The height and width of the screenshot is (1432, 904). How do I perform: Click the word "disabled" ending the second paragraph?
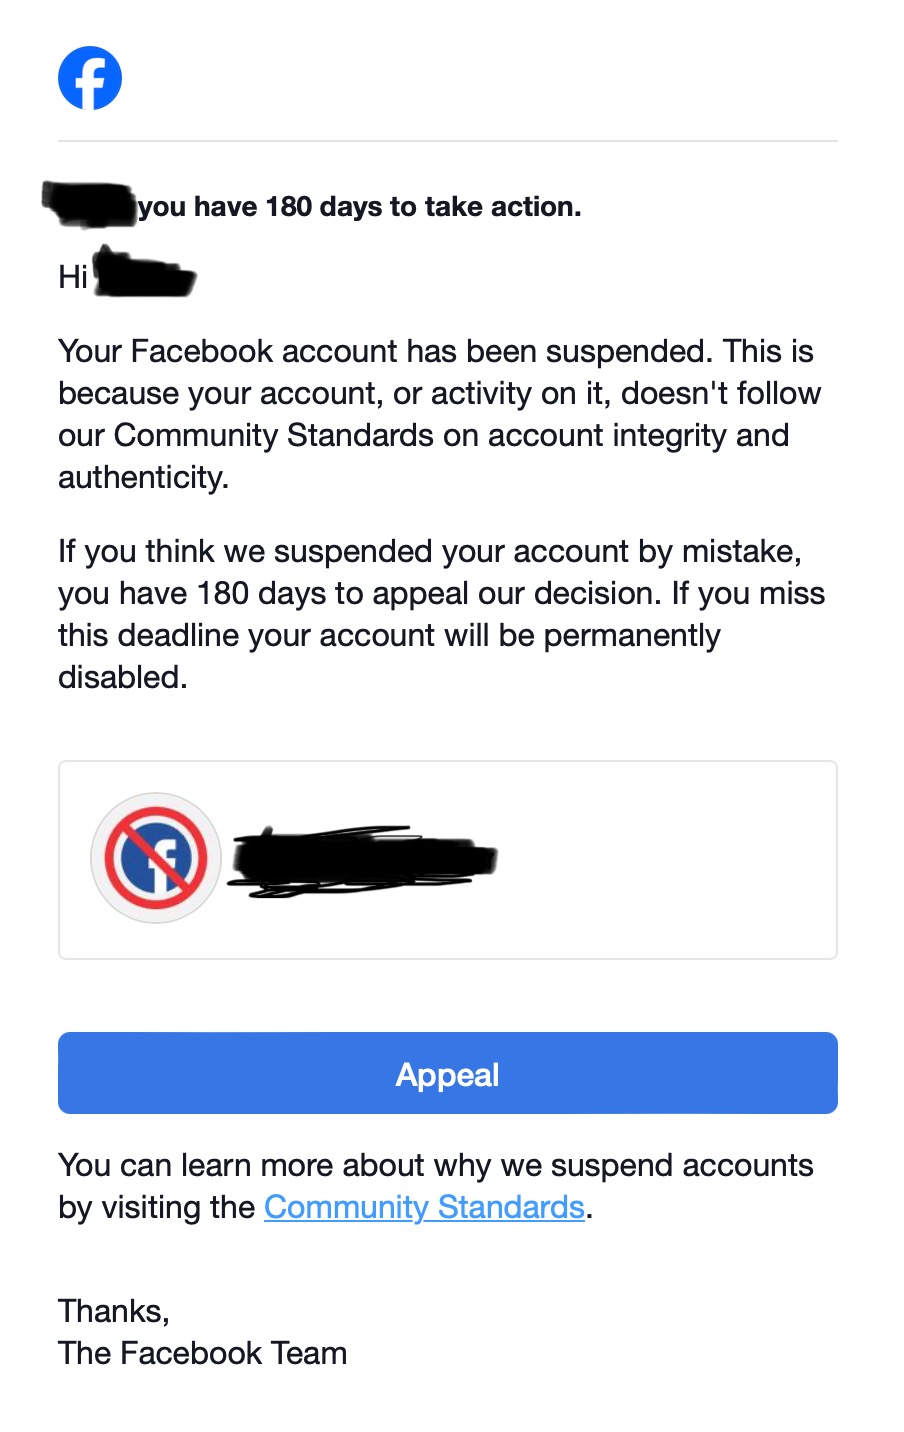click(x=121, y=677)
